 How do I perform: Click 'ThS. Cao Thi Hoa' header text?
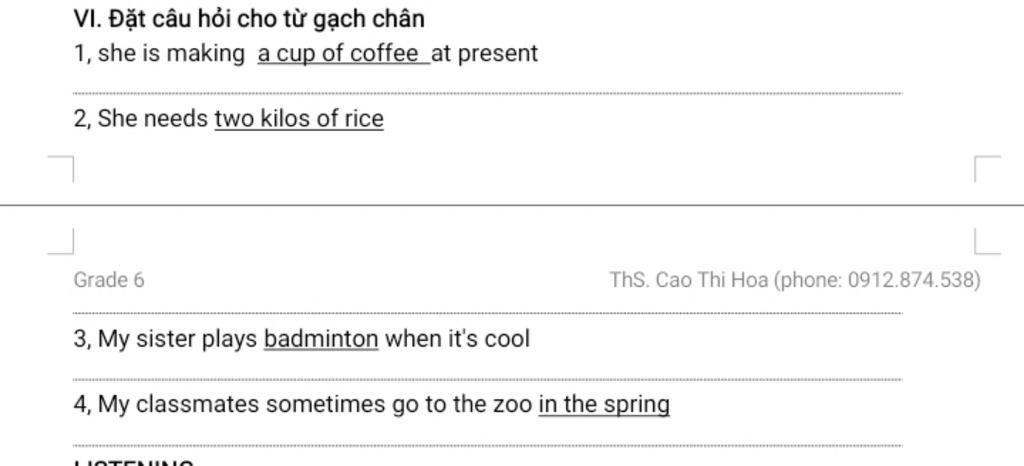coord(688,280)
